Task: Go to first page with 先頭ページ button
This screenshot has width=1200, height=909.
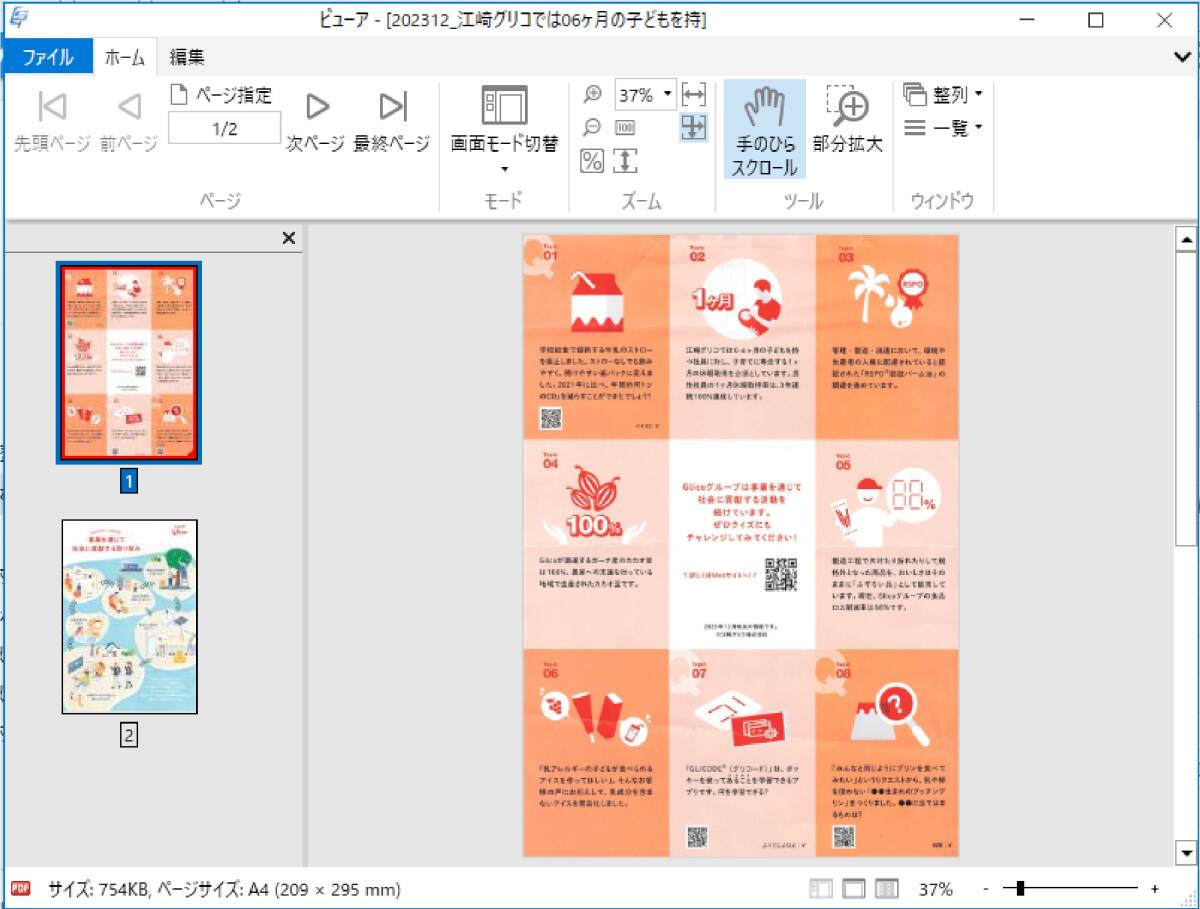Action: point(52,121)
